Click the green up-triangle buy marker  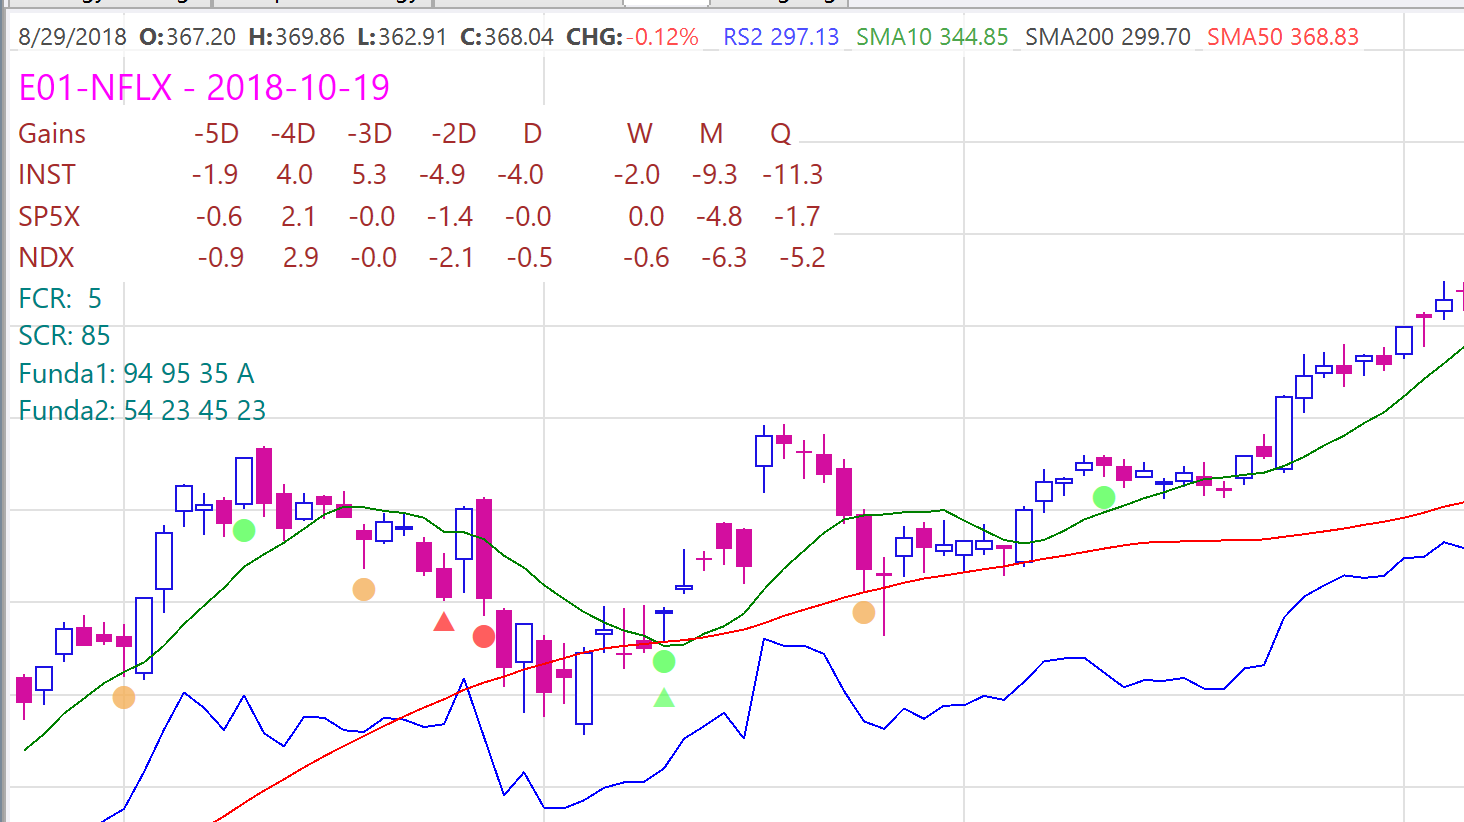664,698
